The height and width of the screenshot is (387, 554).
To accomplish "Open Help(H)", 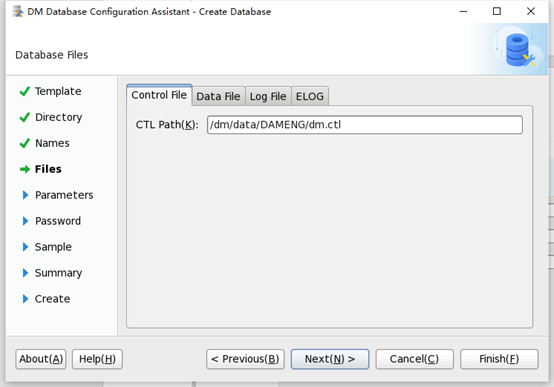I will 97,359.
